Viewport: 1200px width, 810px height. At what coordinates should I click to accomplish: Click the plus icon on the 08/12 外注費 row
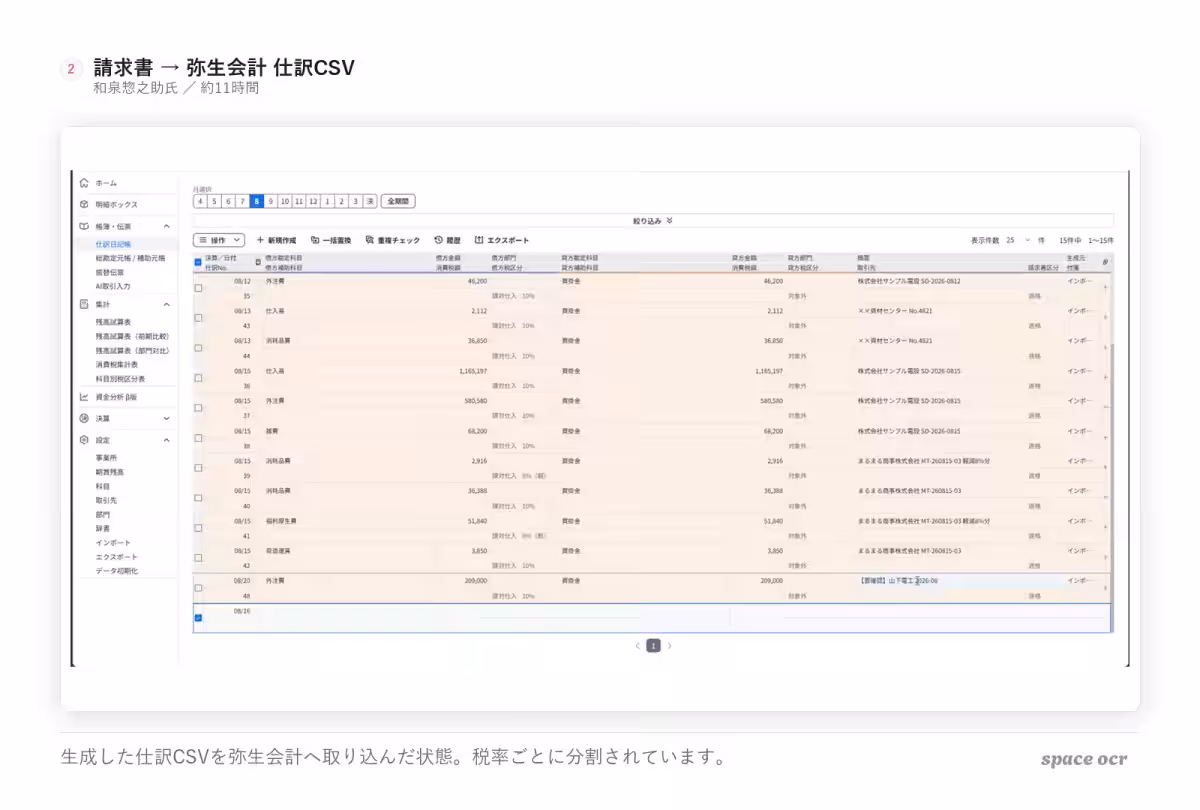[x=1105, y=288]
